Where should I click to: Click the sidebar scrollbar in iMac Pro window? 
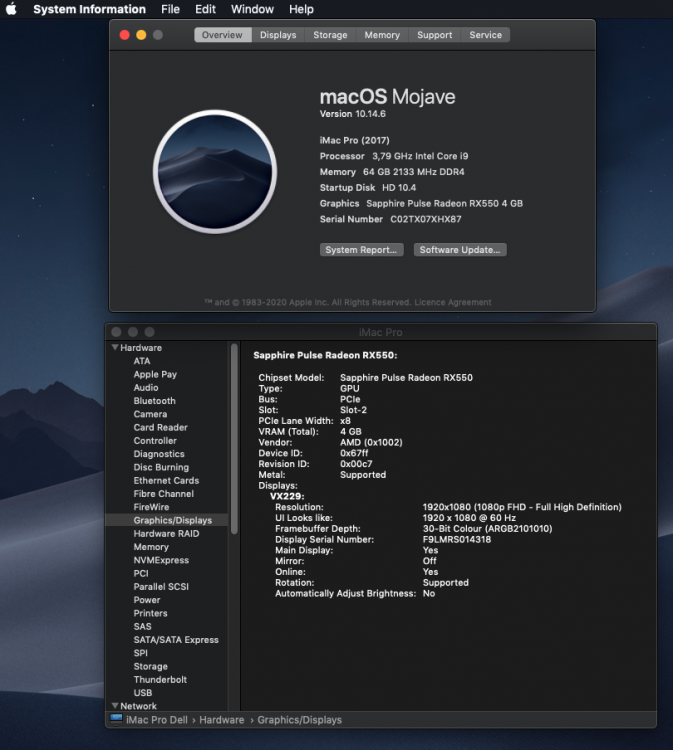coord(234,439)
